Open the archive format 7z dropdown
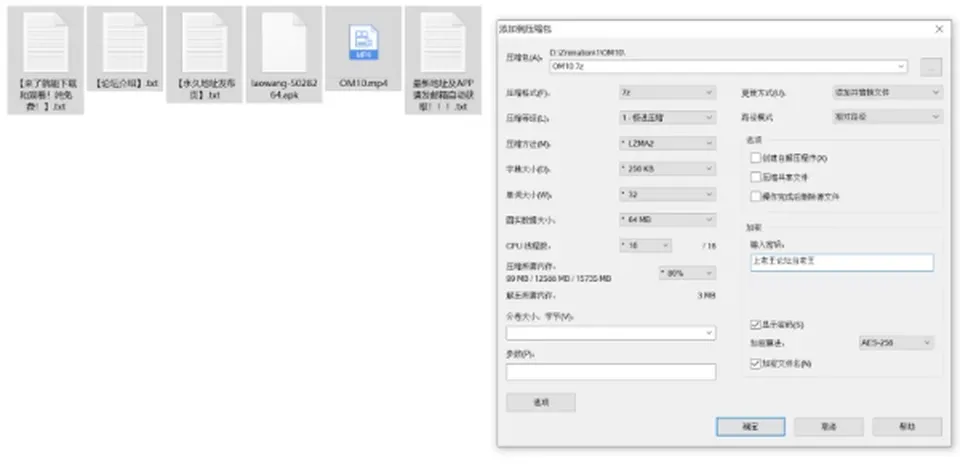 [x=667, y=92]
